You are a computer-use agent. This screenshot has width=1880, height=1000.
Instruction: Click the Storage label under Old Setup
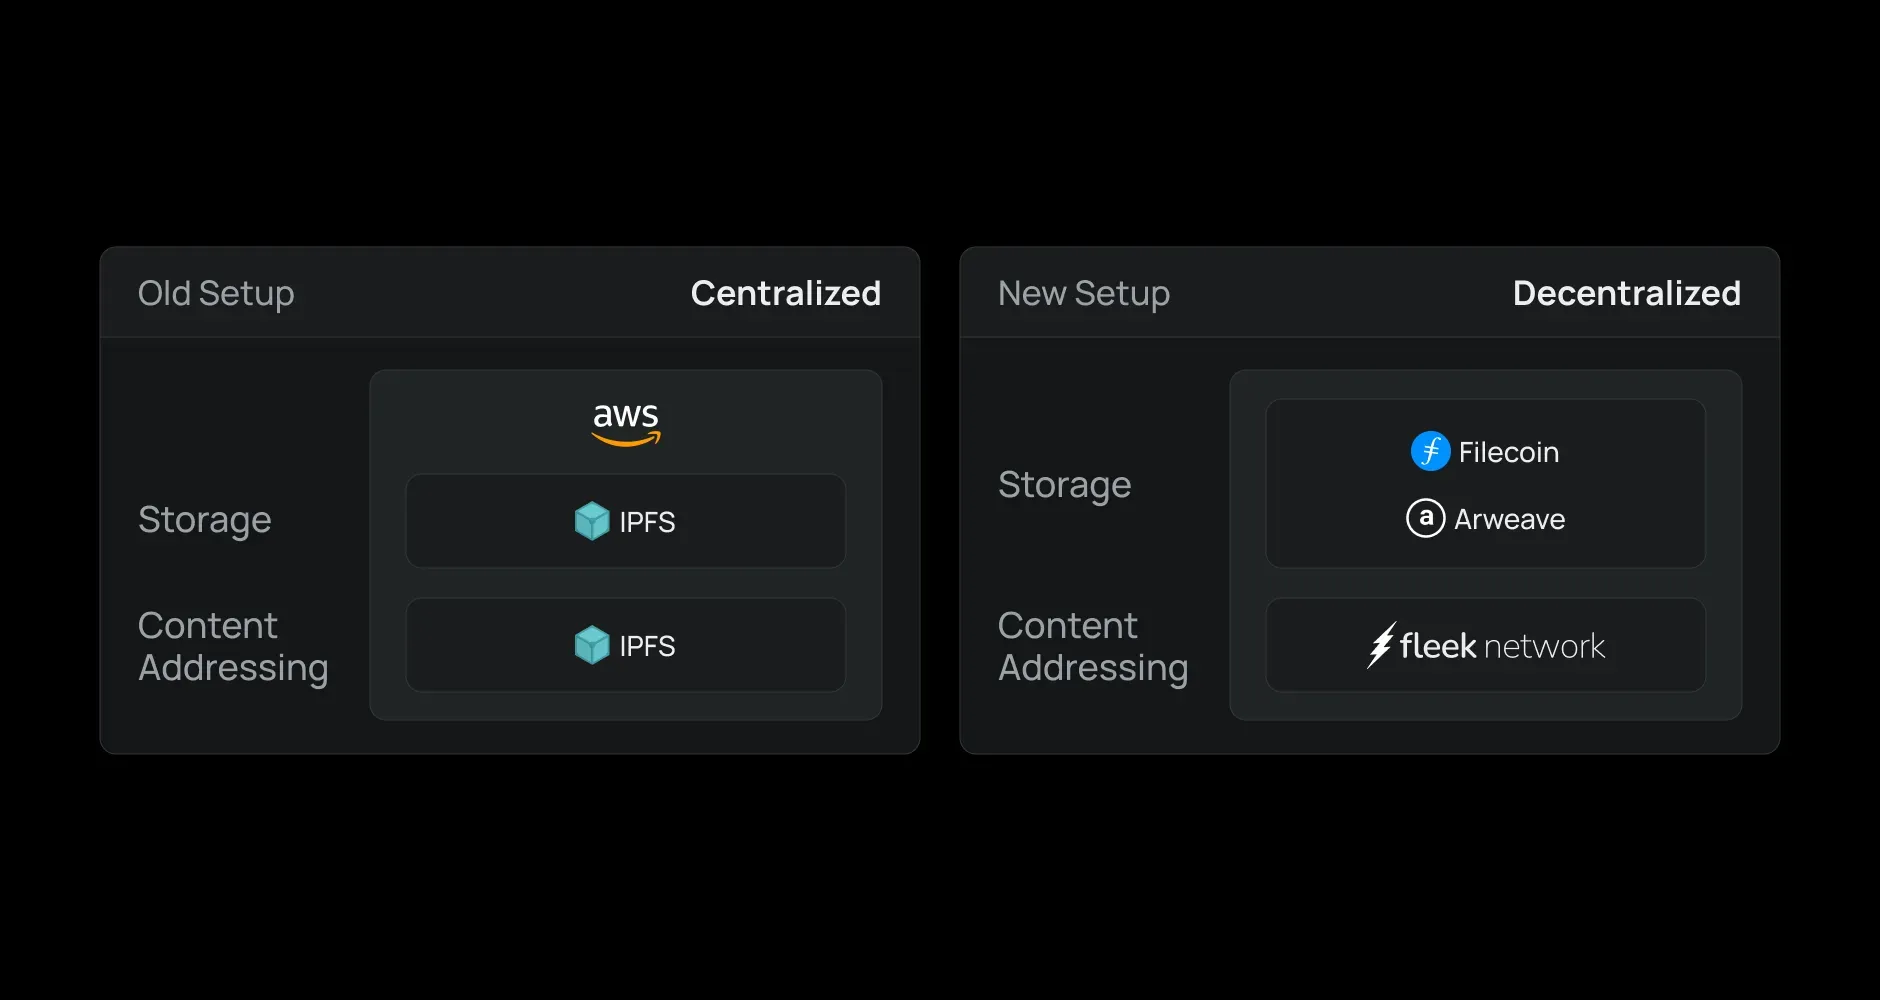(x=204, y=520)
